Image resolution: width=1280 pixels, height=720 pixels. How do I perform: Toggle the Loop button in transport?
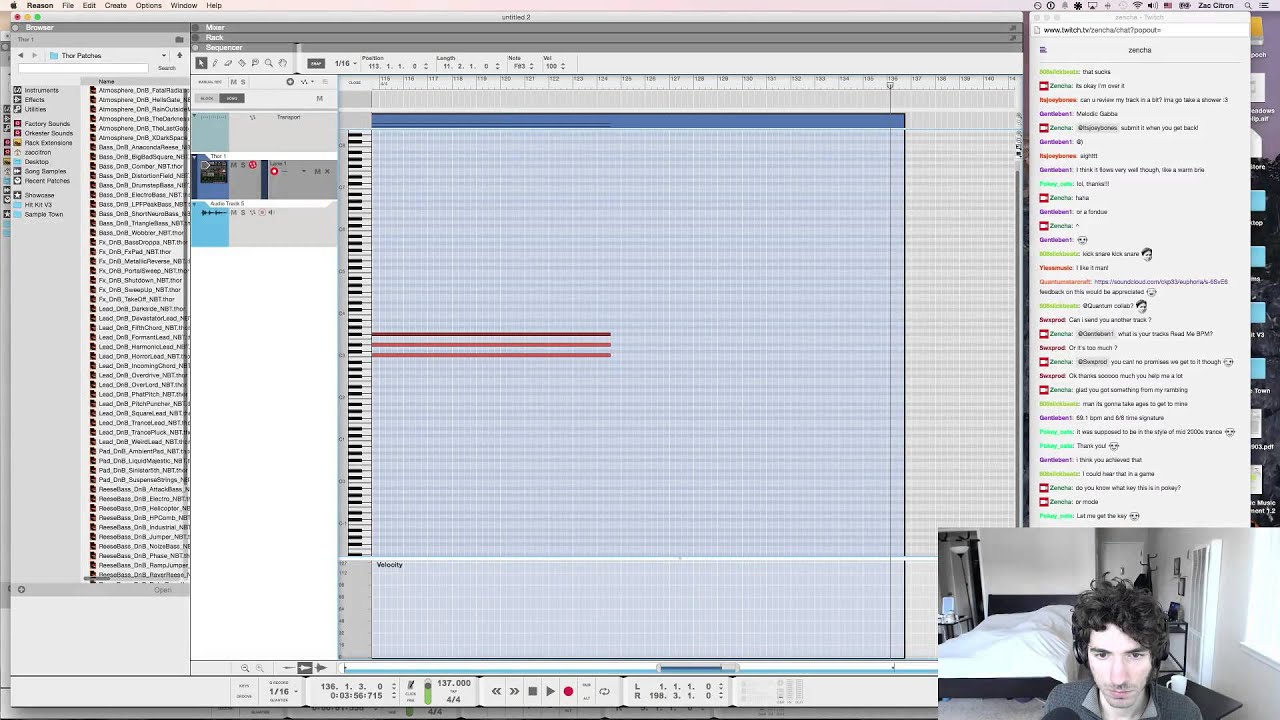604,691
